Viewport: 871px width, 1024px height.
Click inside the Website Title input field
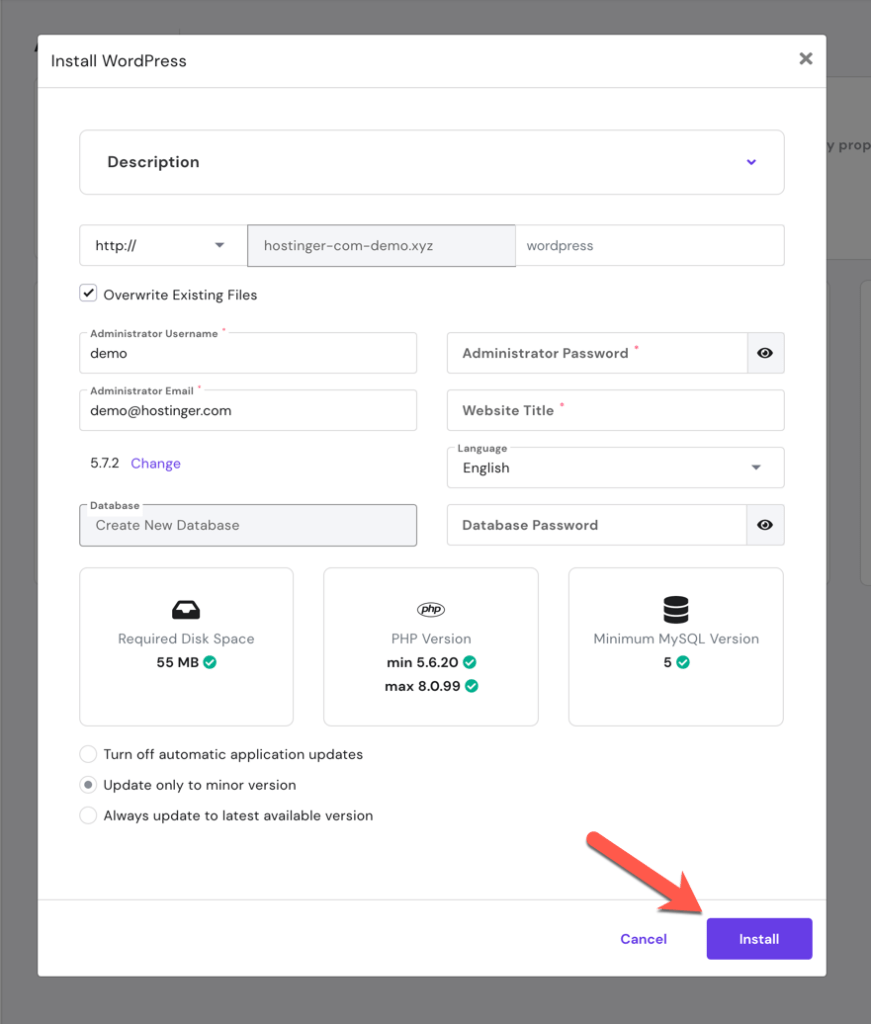point(615,410)
